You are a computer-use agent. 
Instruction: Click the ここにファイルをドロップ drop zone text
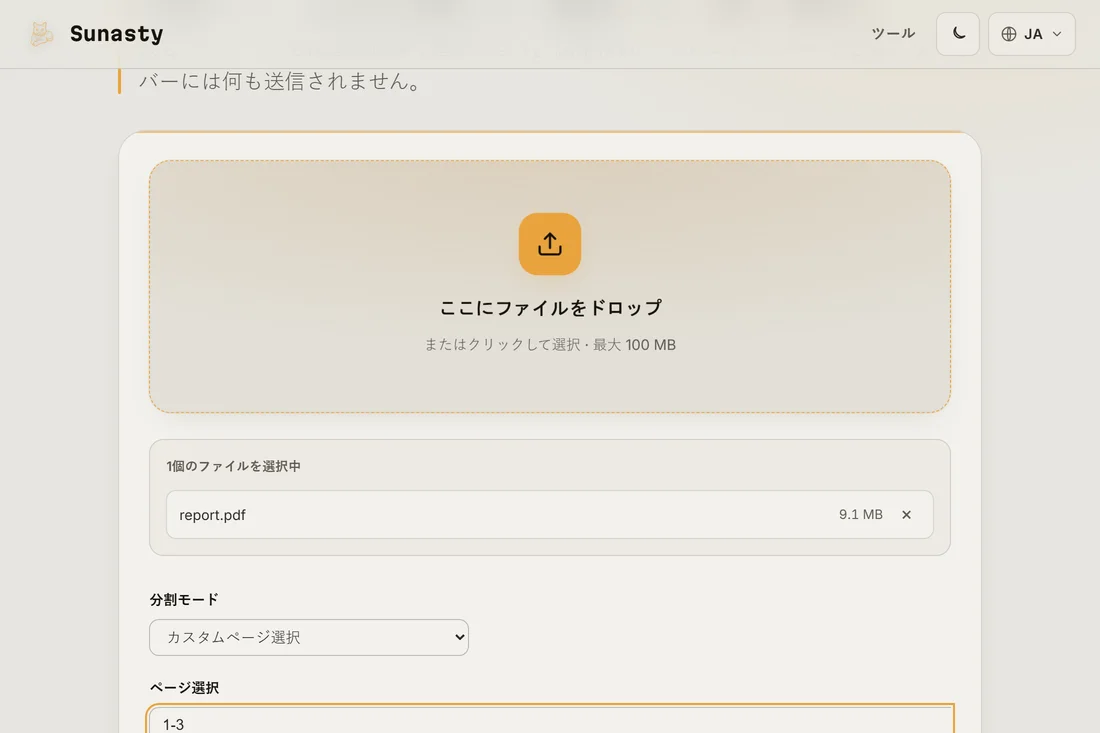[550, 307]
